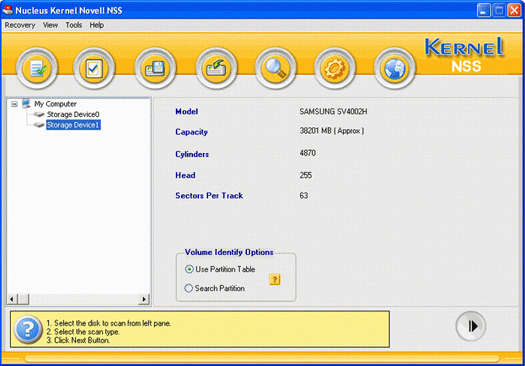Click the Model label
This screenshot has height=366, width=525.
click(x=186, y=112)
